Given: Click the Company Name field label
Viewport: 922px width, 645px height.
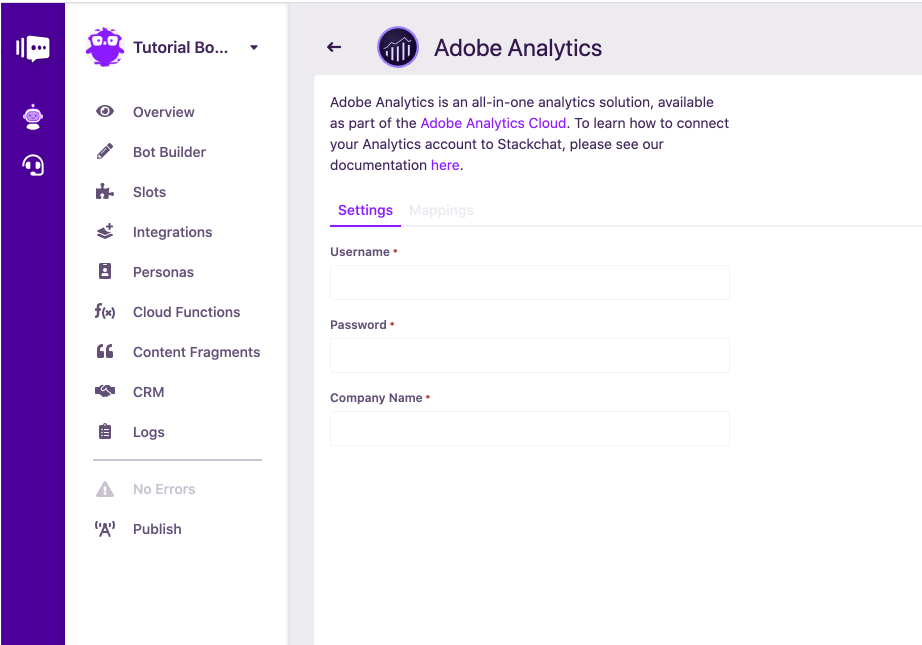Looking at the screenshot, I should (376, 397).
